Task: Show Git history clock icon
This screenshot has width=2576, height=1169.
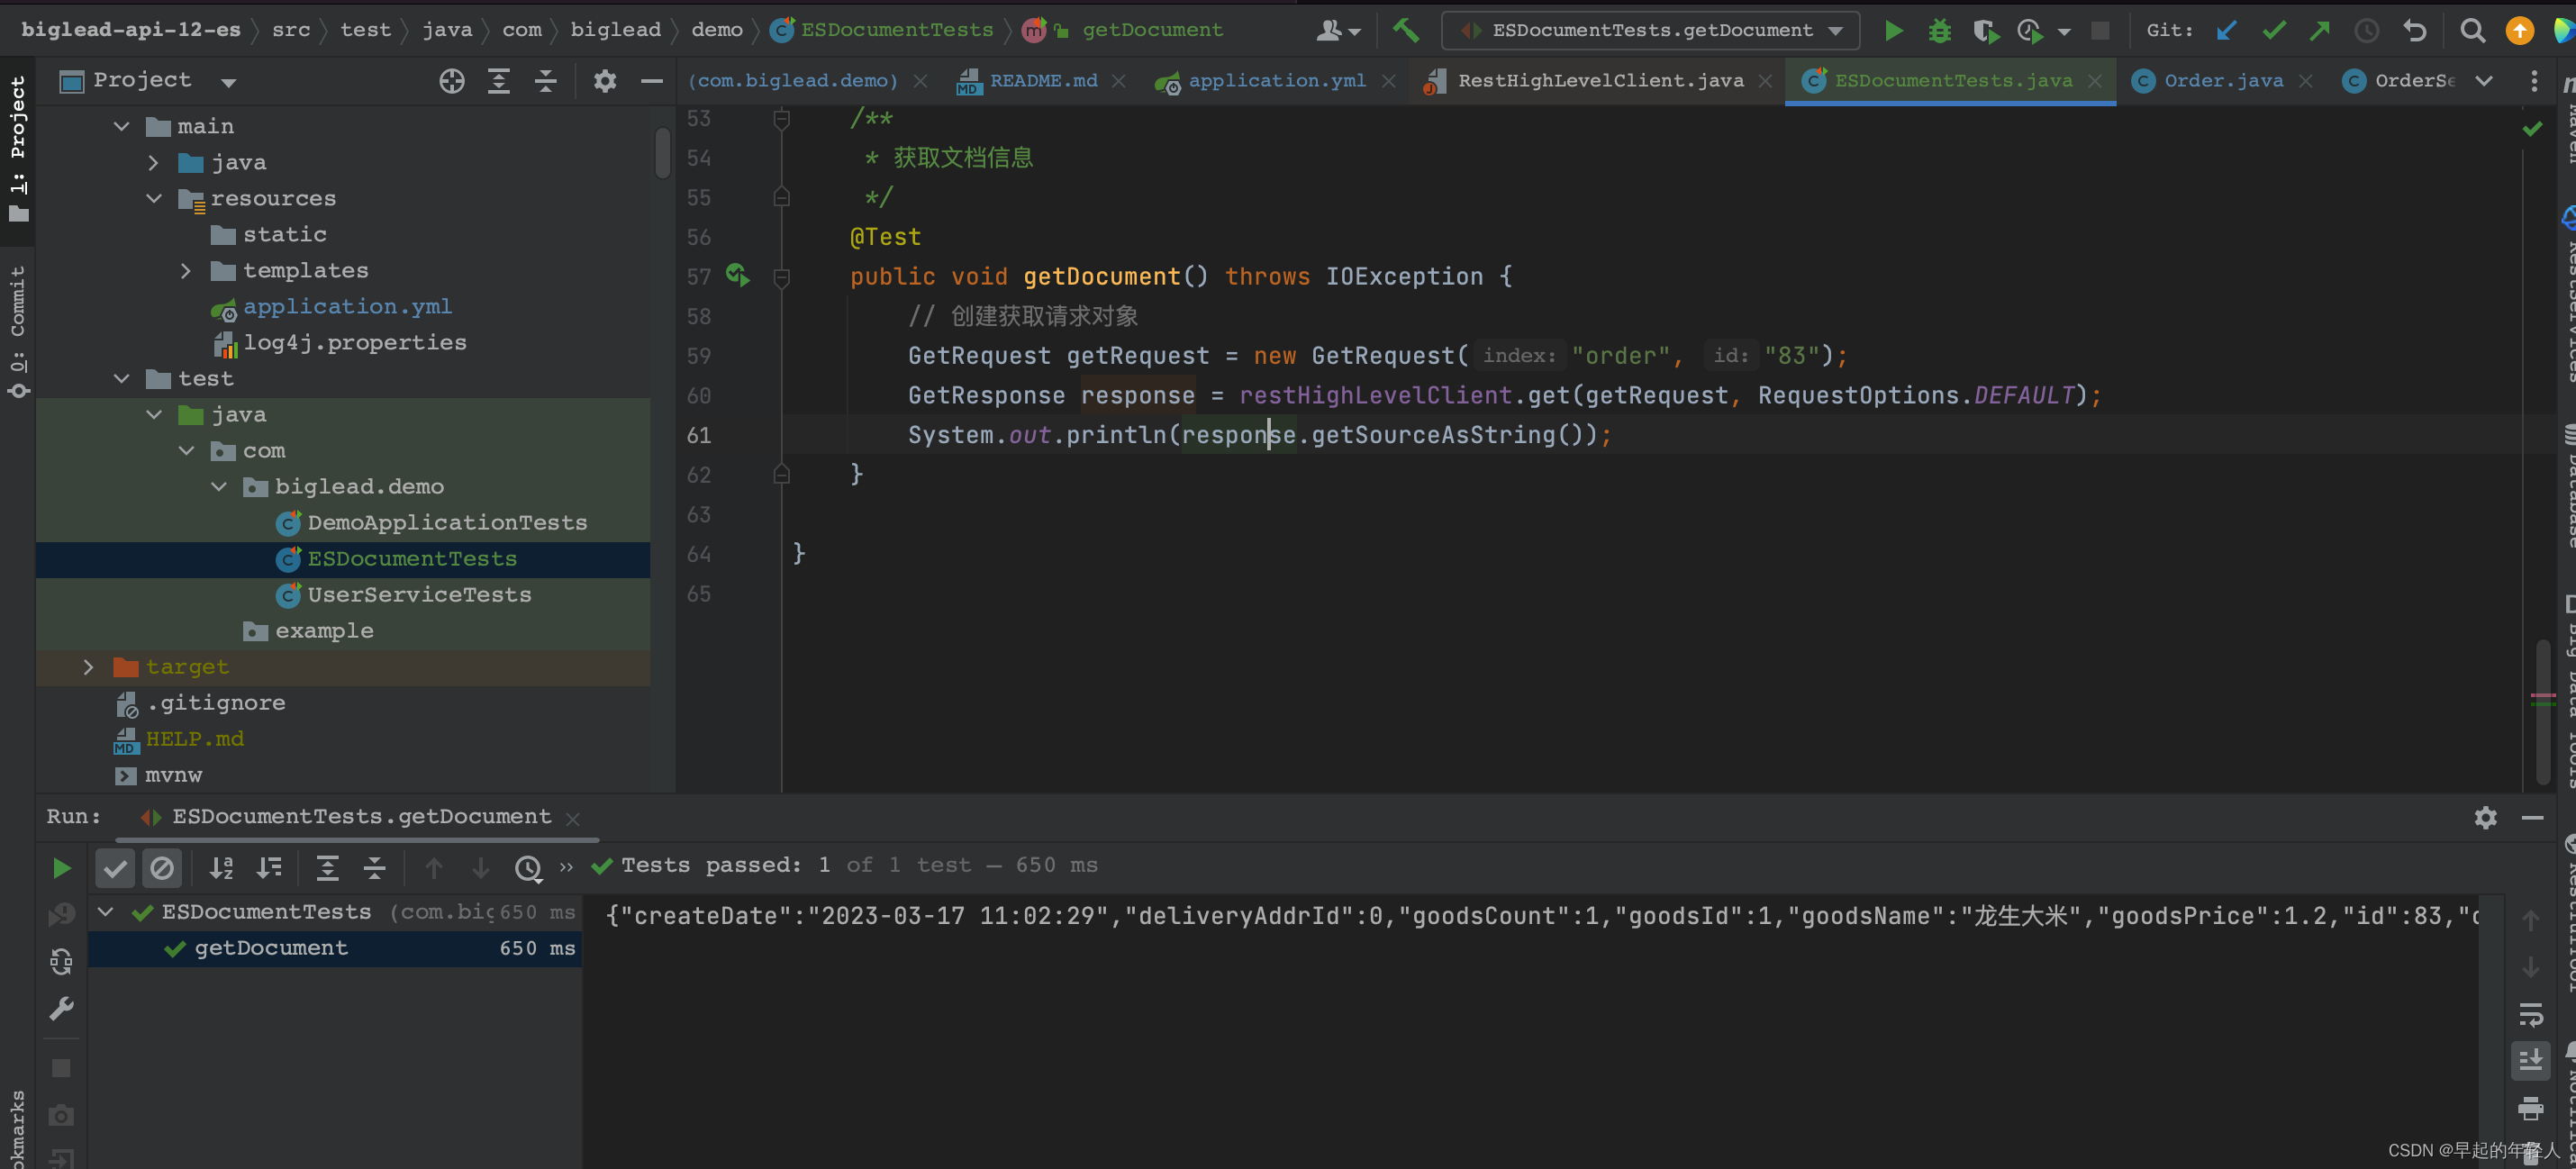Action: [2366, 31]
